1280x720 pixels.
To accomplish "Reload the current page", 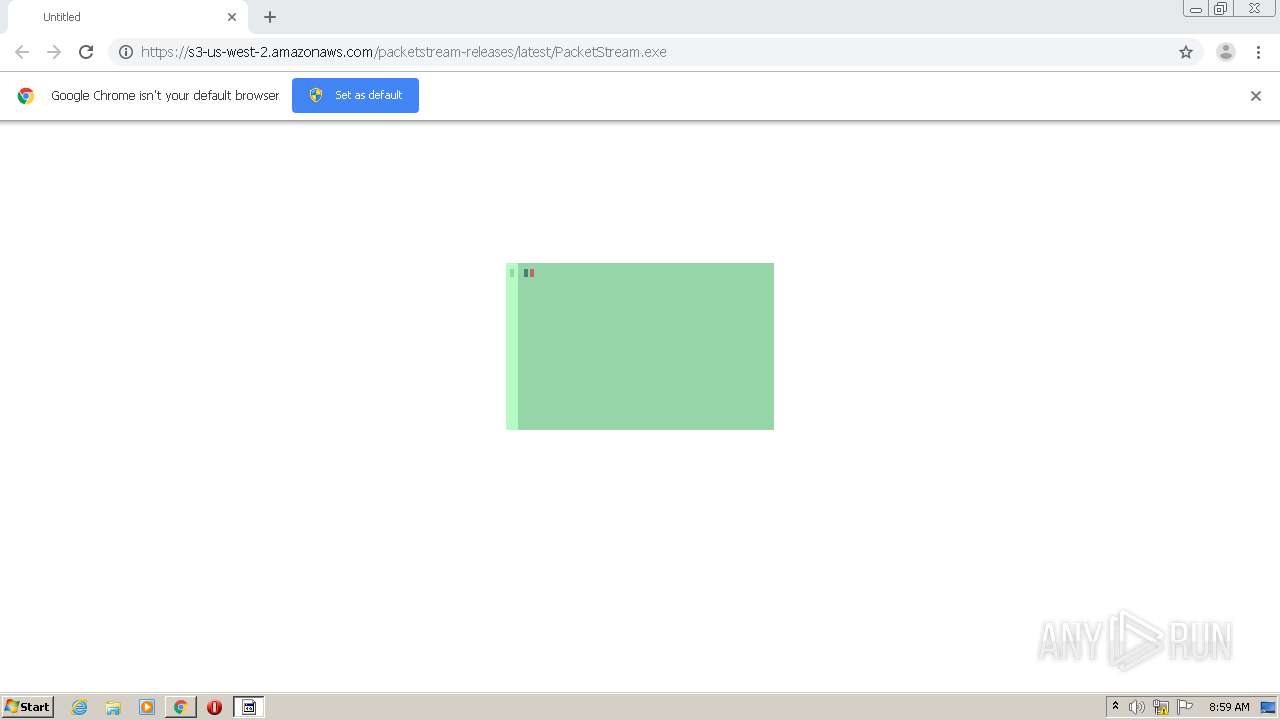I will coord(86,52).
